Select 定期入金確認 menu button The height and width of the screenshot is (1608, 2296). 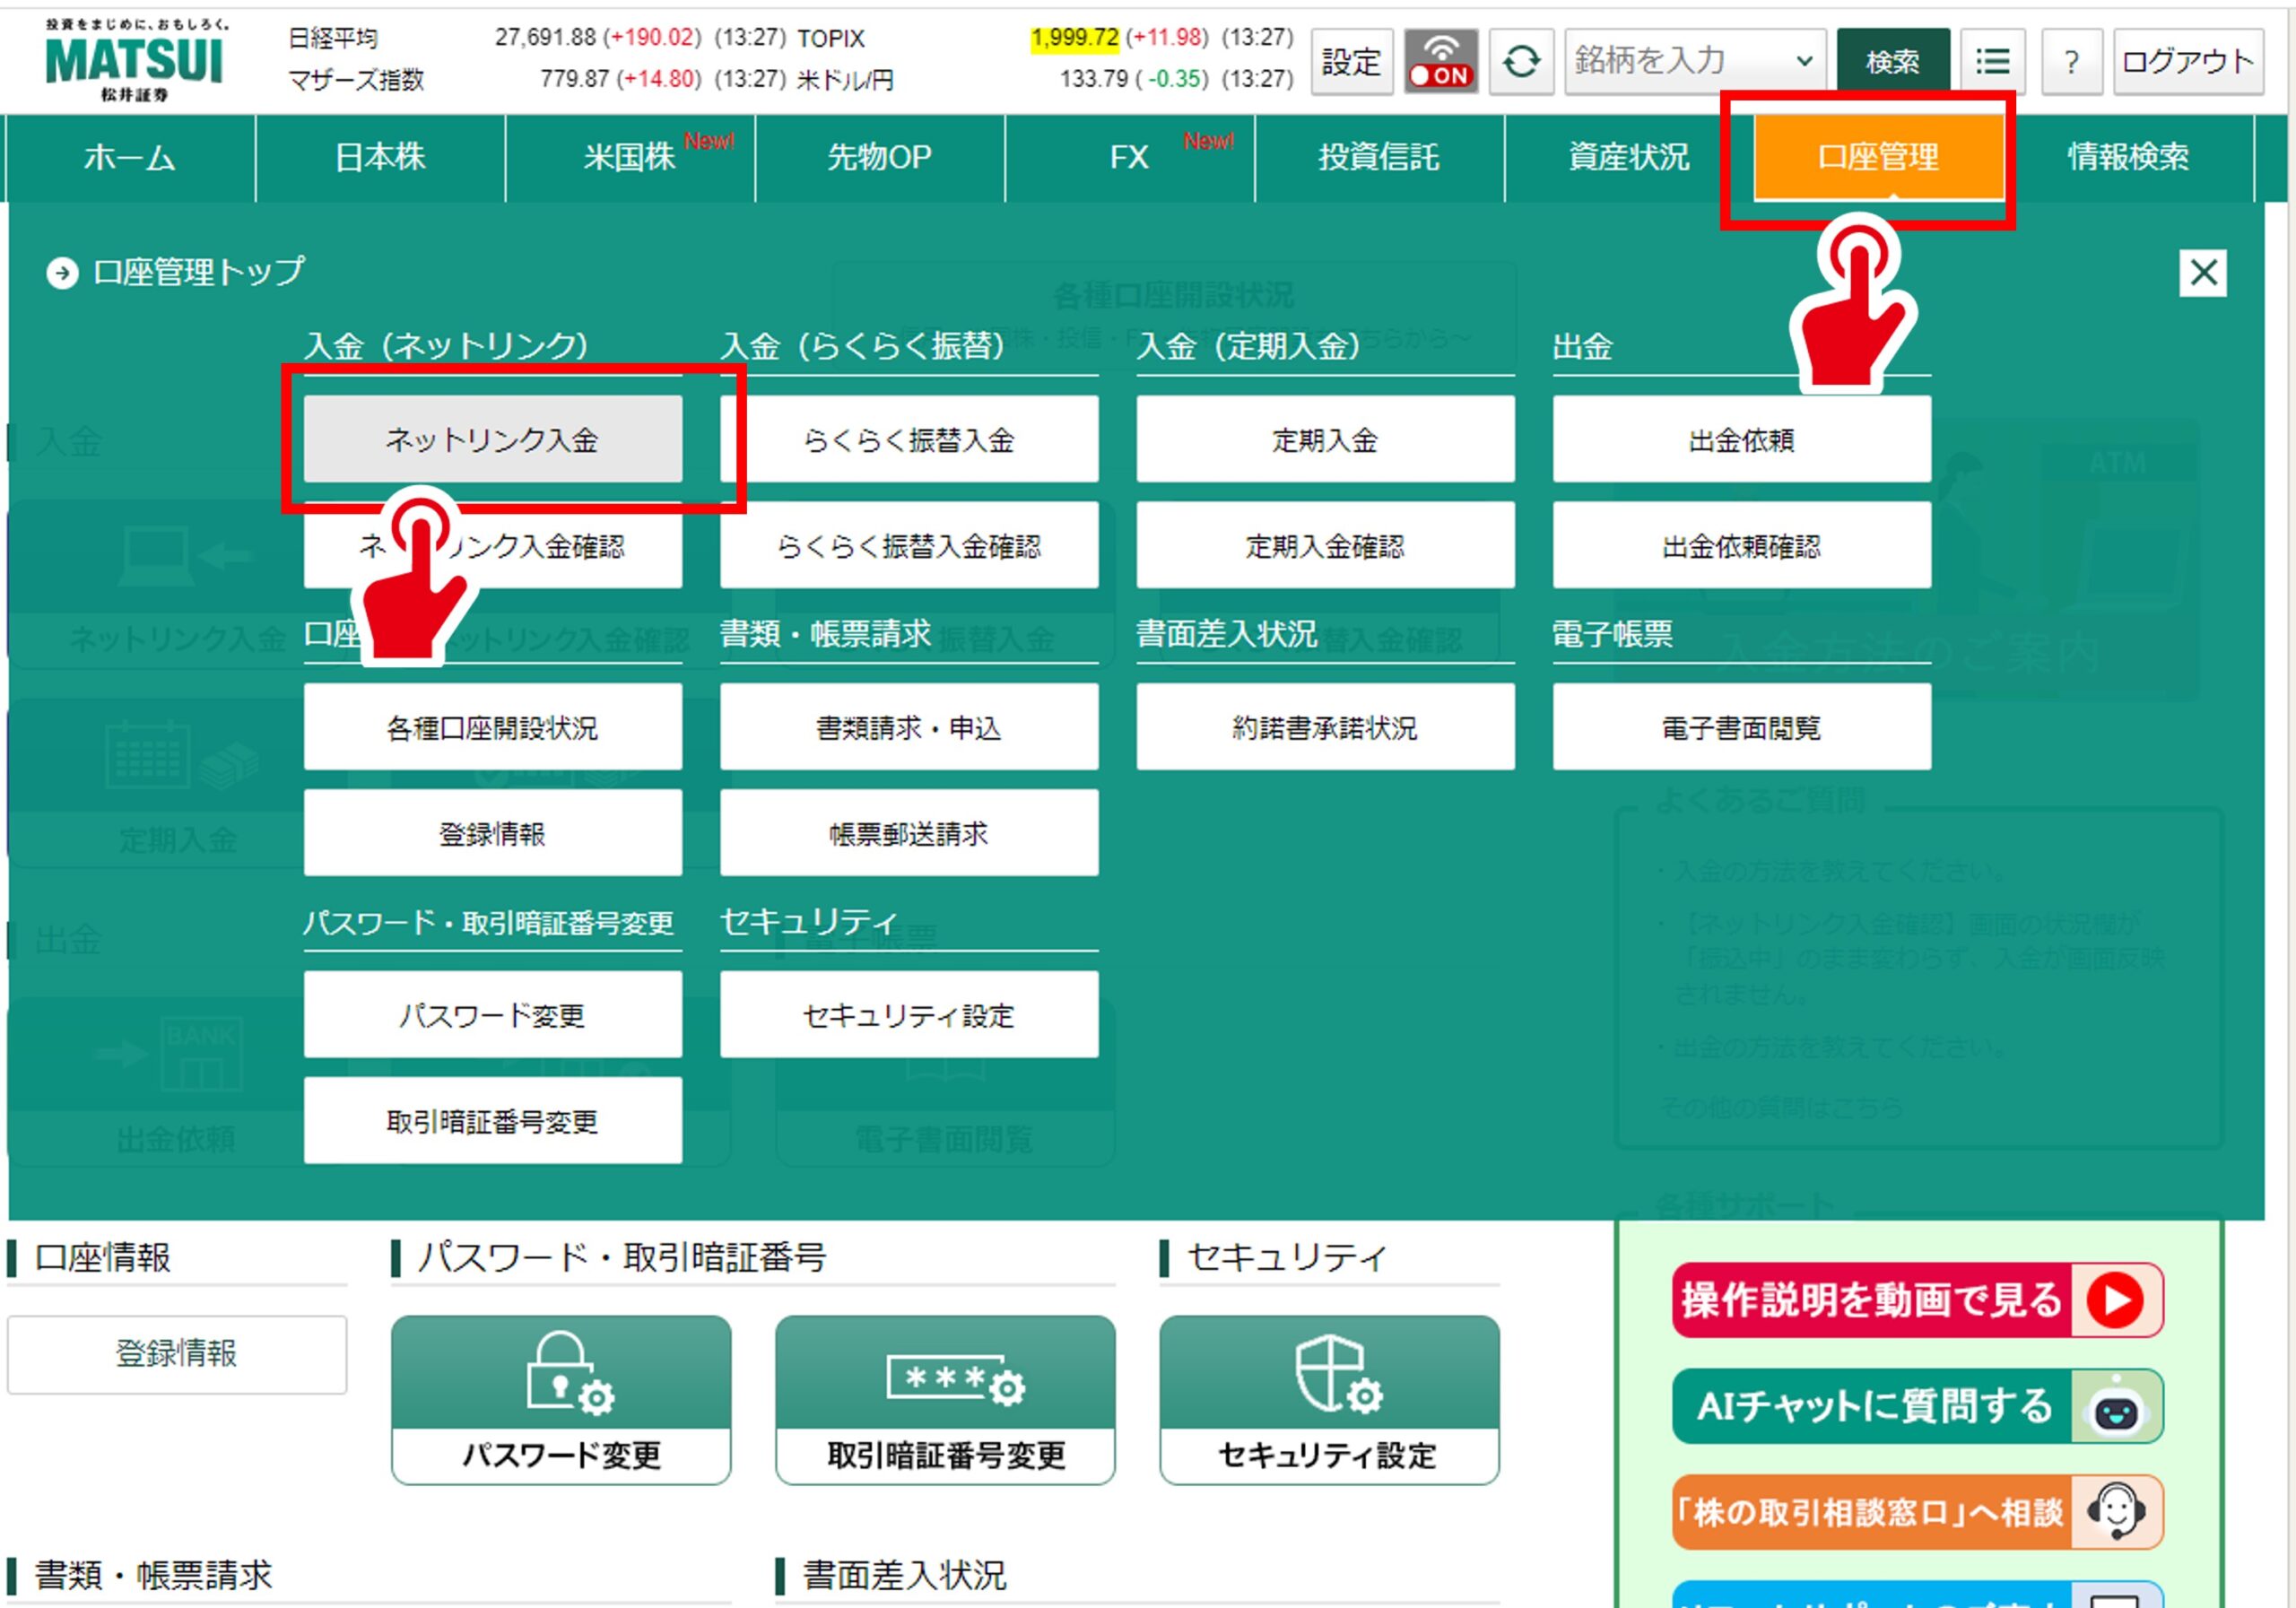pyautogui.click(x=1325, y=545)
